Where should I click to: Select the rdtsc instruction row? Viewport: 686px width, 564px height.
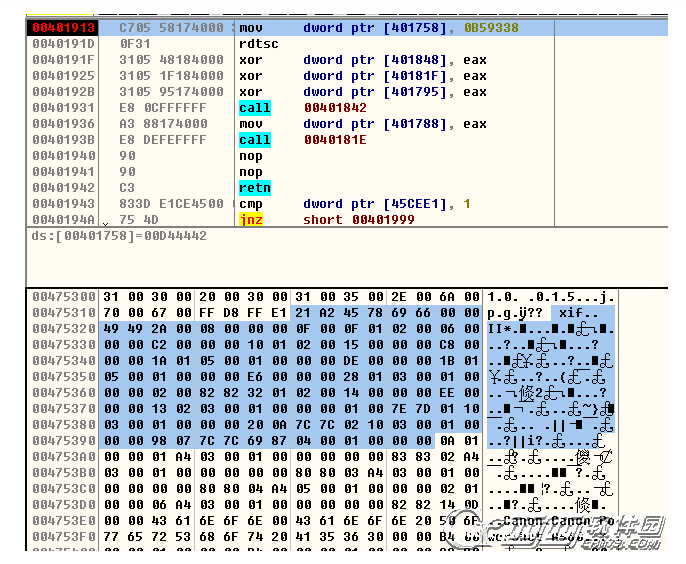(260, 44)
